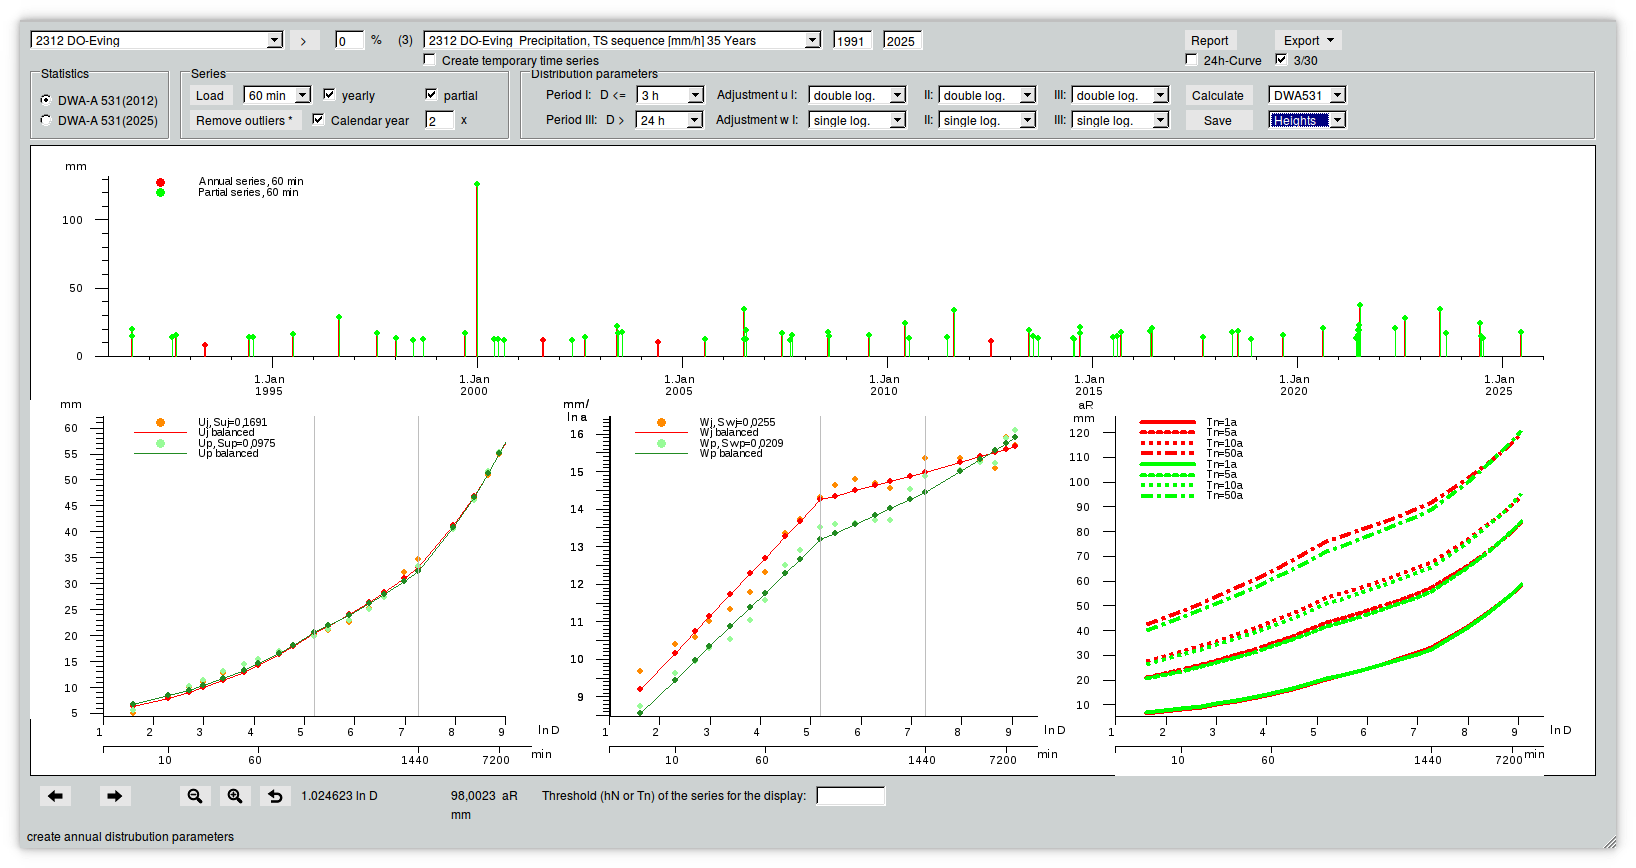Click the reset zoom undo icon
This screenshot has height=868, width=1636.
[275, 796]
